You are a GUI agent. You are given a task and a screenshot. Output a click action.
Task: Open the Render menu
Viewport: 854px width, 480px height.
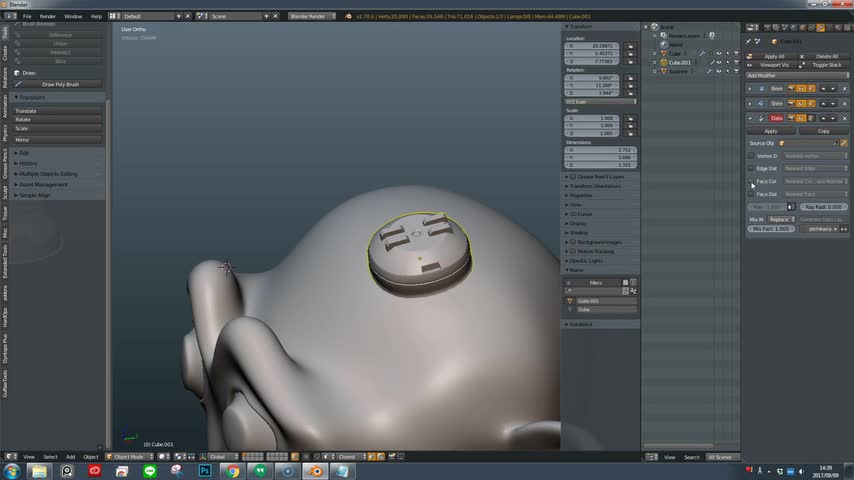47,16
